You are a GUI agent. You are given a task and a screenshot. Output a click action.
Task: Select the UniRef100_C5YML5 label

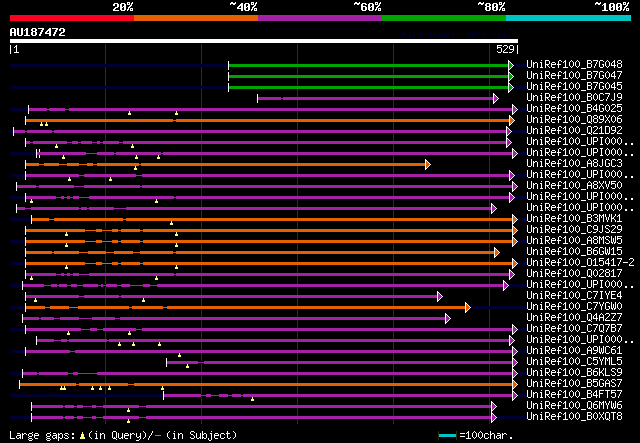574,362
